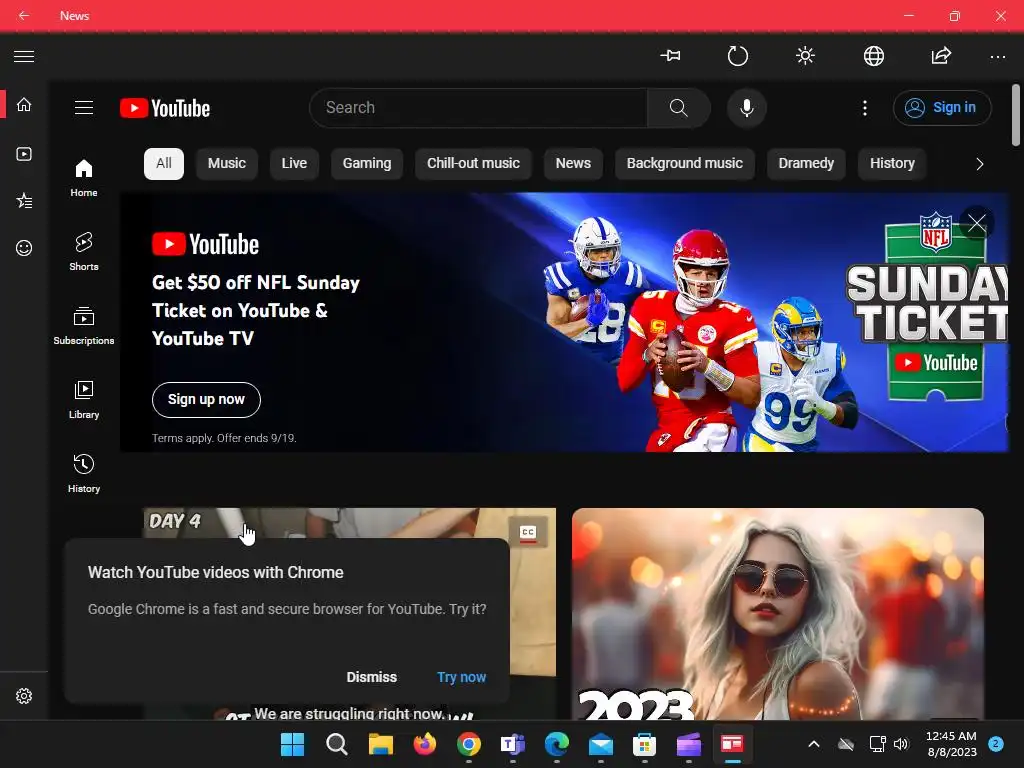This screenshot has width=1024, height=768.
Task: Open Home in YouTube sidebar
Action: click(x=84, y=178)
